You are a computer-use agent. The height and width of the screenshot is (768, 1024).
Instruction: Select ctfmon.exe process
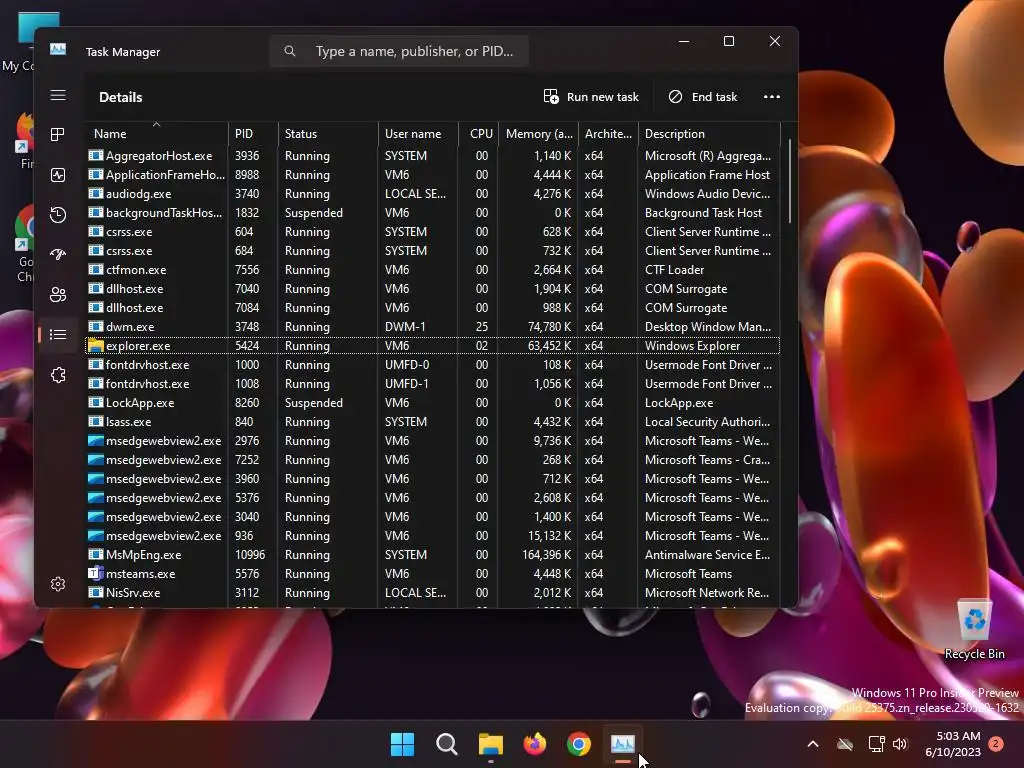tap(432, 269)
